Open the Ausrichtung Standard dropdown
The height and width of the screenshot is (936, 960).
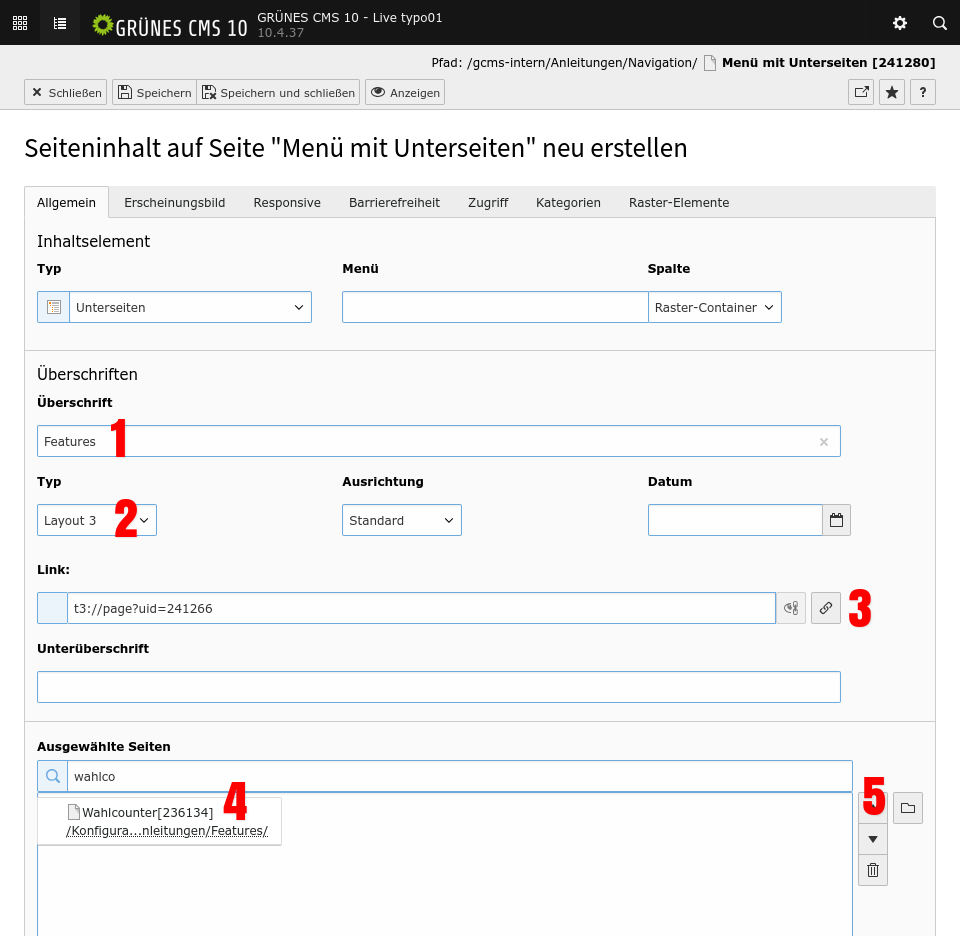pyautogui.click(x=401, y=520)
